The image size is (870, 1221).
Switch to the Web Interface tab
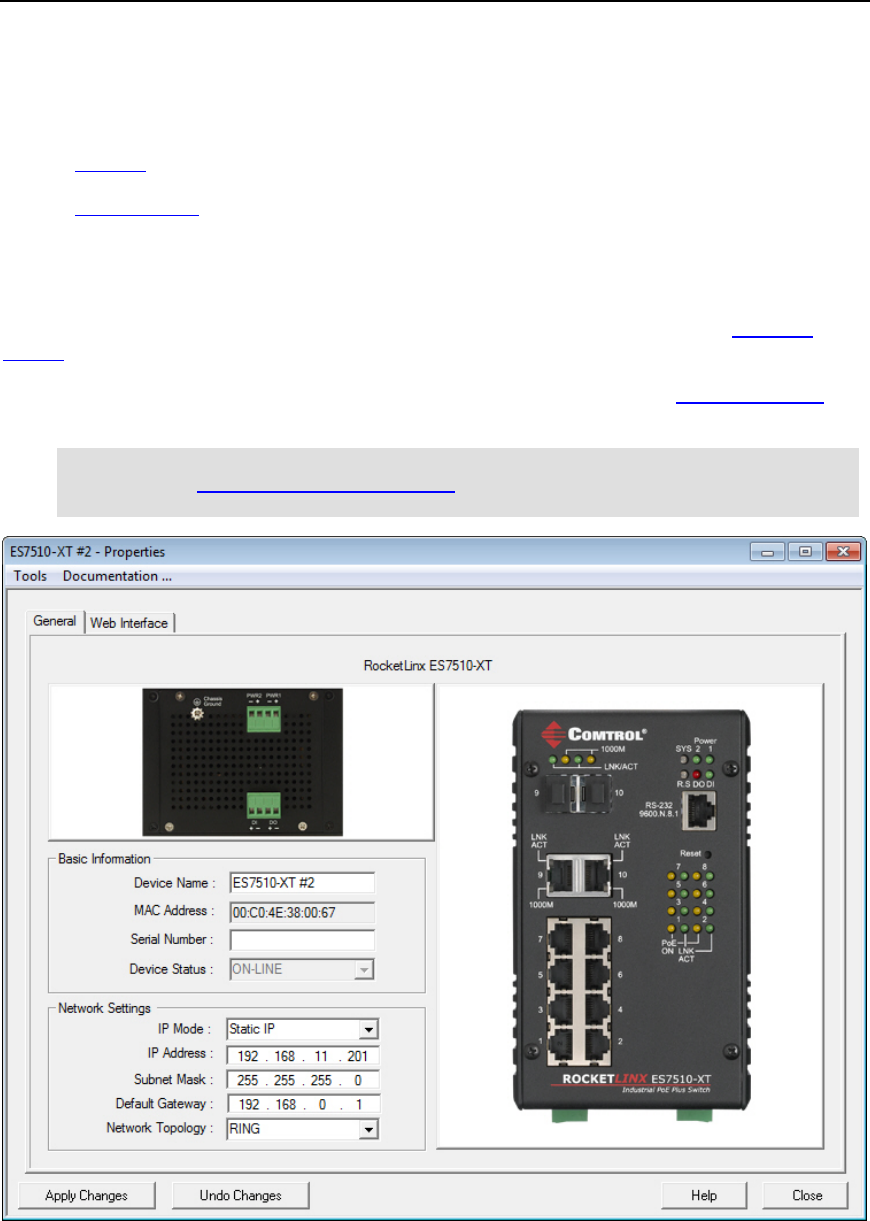(130, 622)
